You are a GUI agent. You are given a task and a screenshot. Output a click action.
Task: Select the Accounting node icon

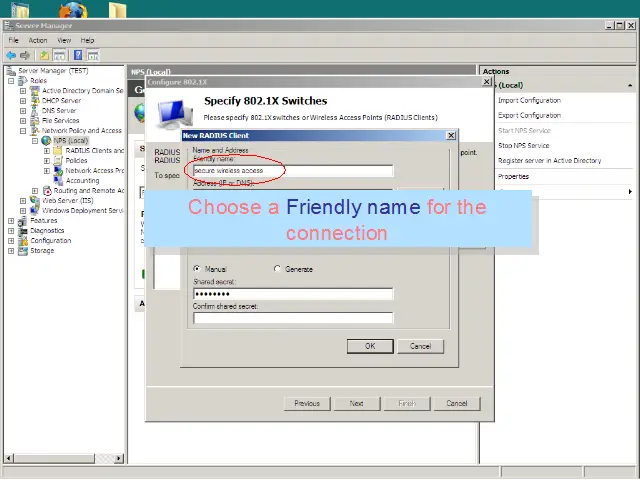tap(58, 180)
